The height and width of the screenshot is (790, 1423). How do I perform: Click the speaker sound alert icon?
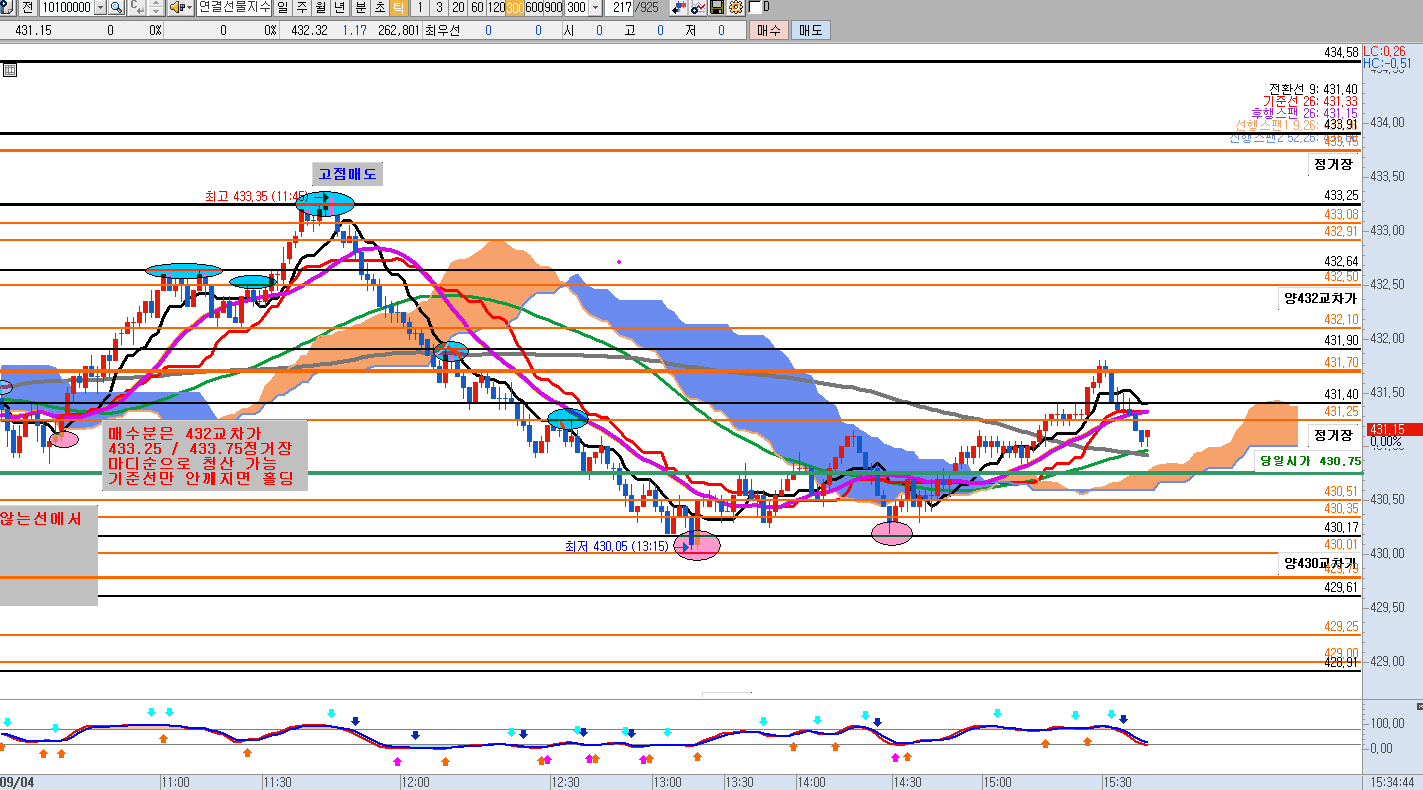click(177, 8)
